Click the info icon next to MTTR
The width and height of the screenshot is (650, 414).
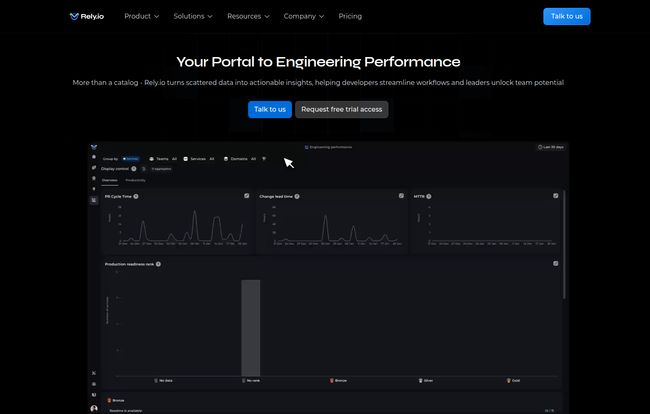coord(429,196)
